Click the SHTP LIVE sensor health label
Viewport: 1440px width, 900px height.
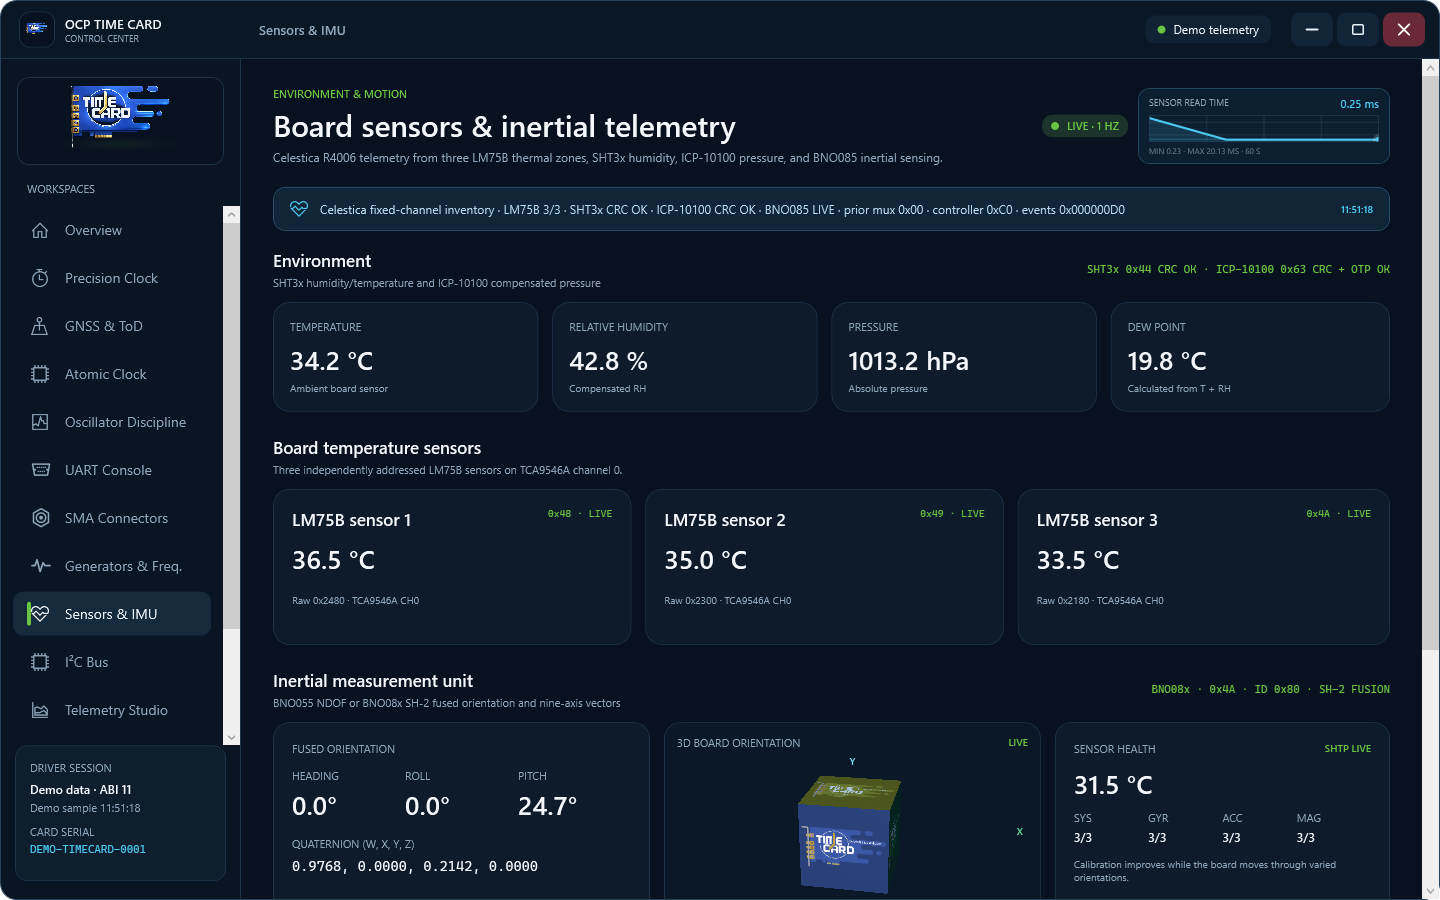click(1347, 749)
